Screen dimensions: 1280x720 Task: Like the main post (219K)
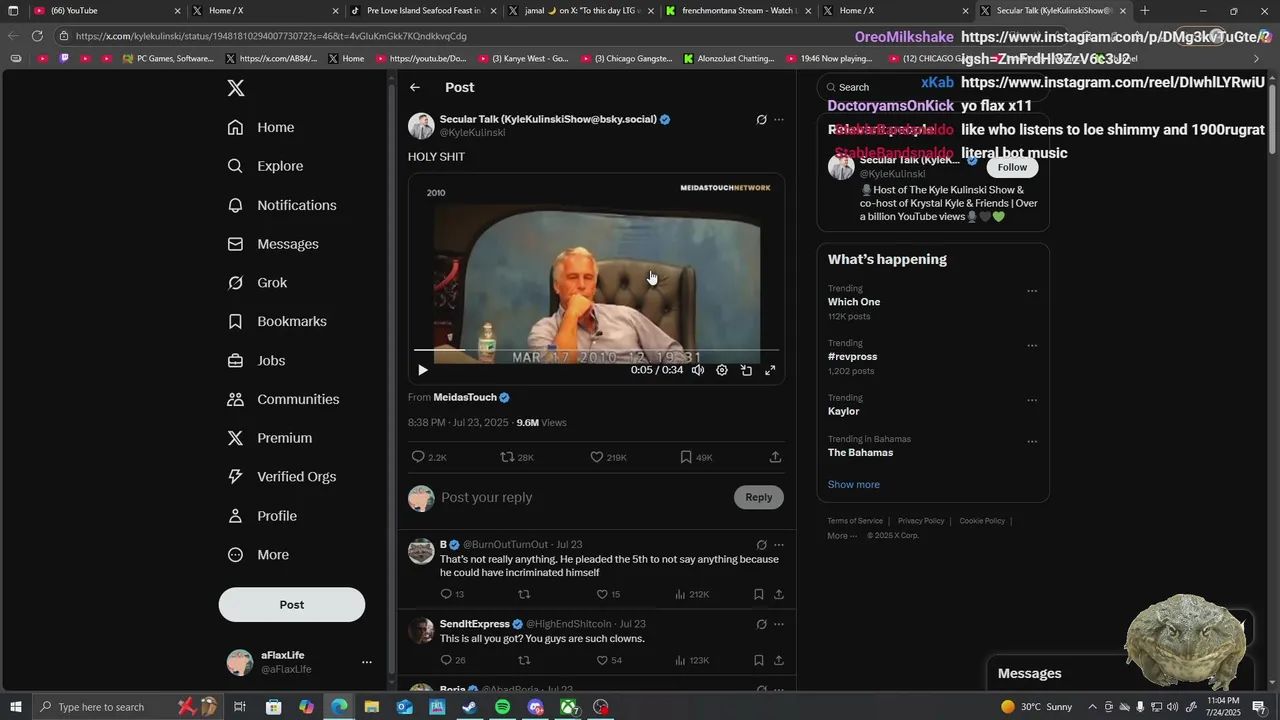[608, 457]
